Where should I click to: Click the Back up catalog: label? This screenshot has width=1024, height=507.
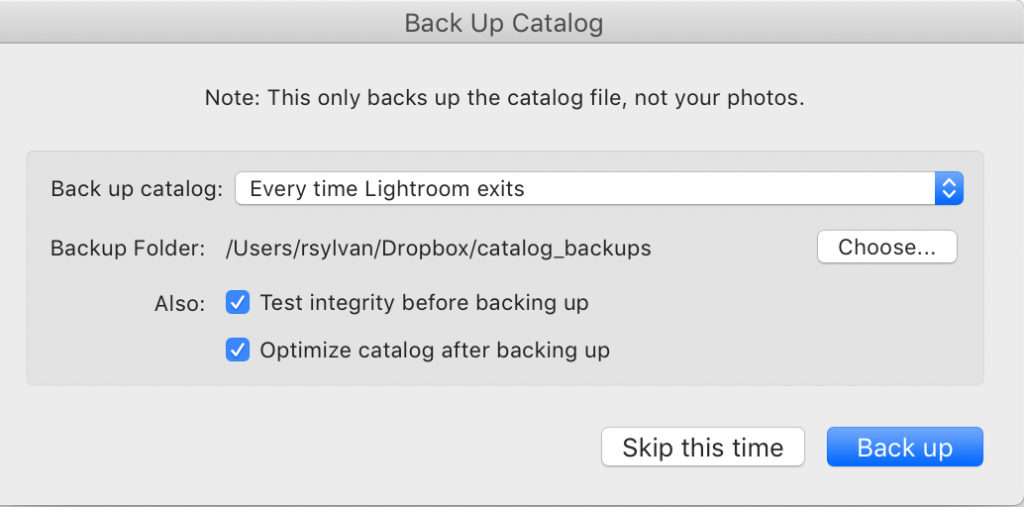137,188
